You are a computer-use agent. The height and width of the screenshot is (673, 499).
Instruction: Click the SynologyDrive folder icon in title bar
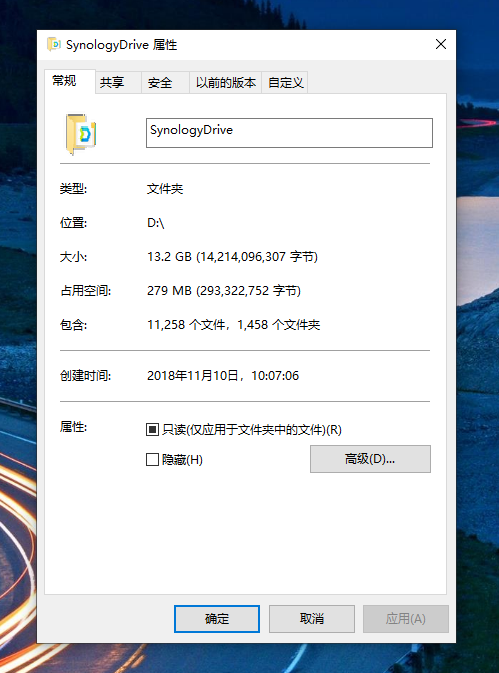[54, 44]
